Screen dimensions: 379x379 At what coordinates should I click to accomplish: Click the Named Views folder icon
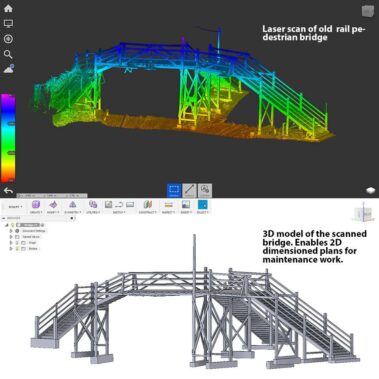[x=18, y=237]
